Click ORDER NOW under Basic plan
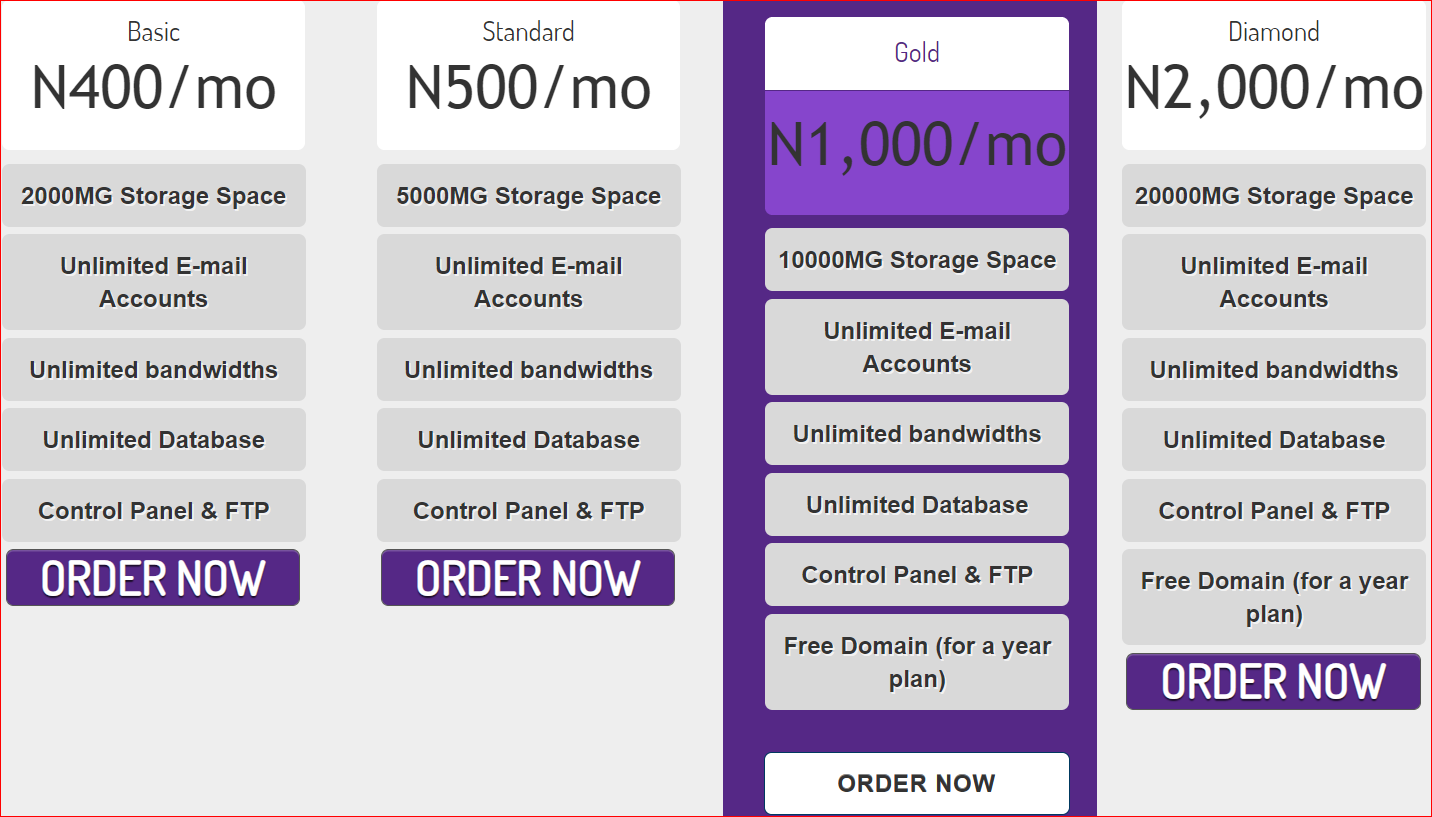This screenshot has height=817, width=1432. click(153, 578)
